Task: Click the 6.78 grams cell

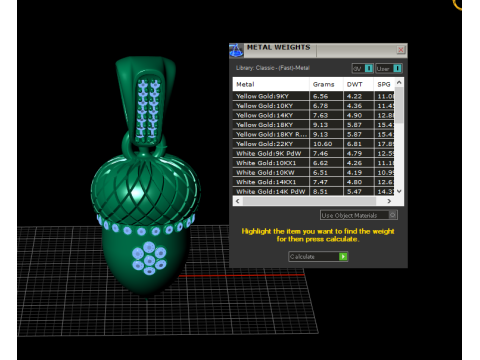Action: (326, 106)
